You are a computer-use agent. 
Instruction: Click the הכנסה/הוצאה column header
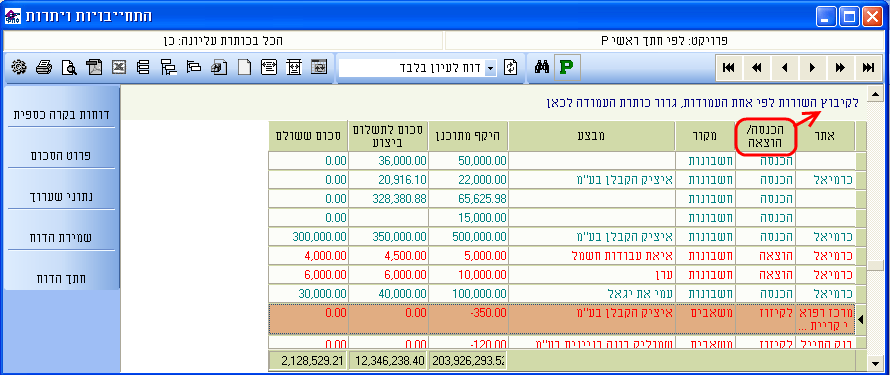(x=765, y=136)
